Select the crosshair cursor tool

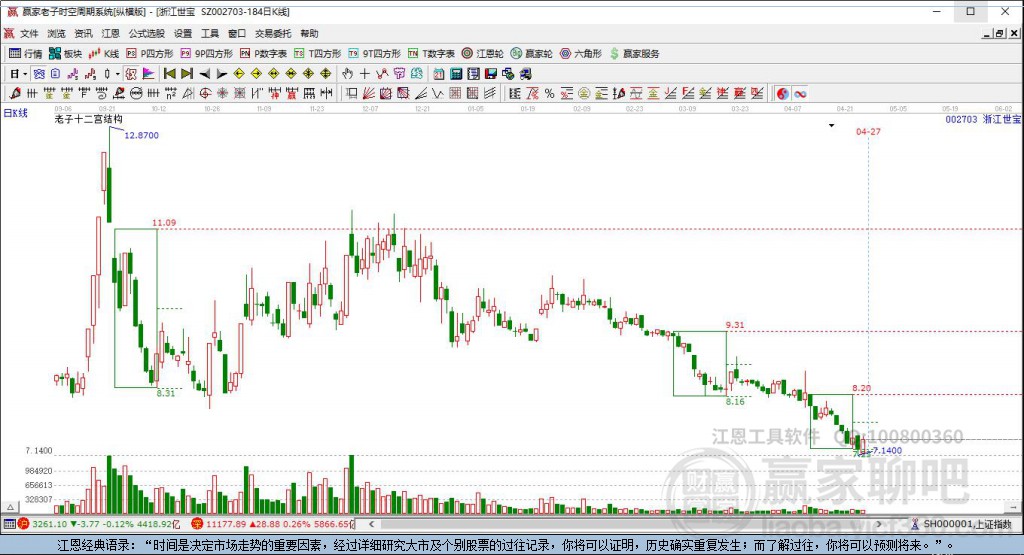click(364, 74)
